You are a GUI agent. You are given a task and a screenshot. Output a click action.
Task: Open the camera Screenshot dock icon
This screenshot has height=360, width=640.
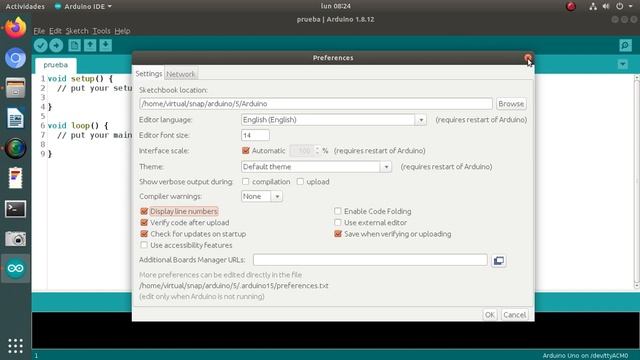[x=16, y=239]
